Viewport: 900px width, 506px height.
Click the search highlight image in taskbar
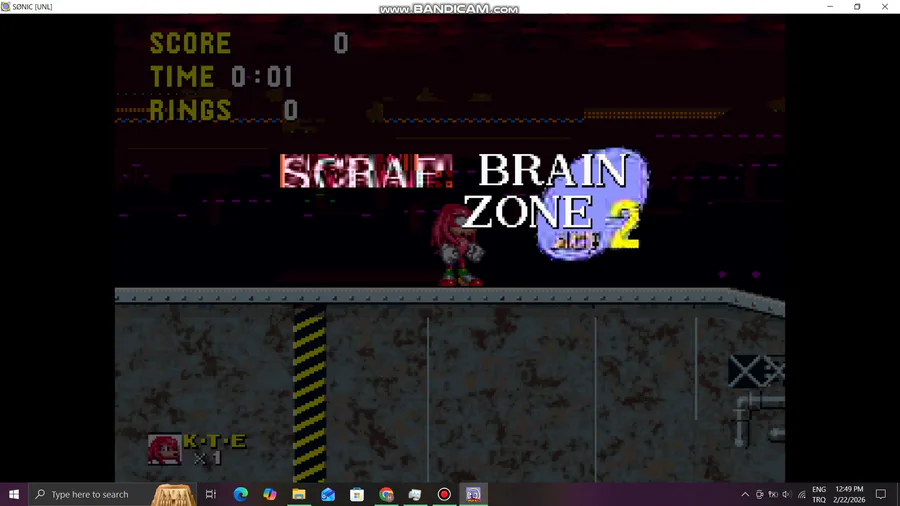[x=173, y=494]
